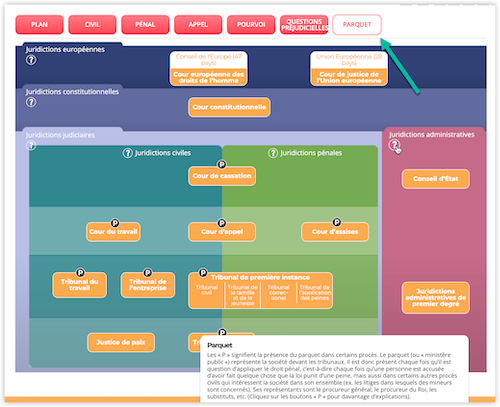Open the QUESTIONS PRÉJUDICIELLES tab

point(304,25)
